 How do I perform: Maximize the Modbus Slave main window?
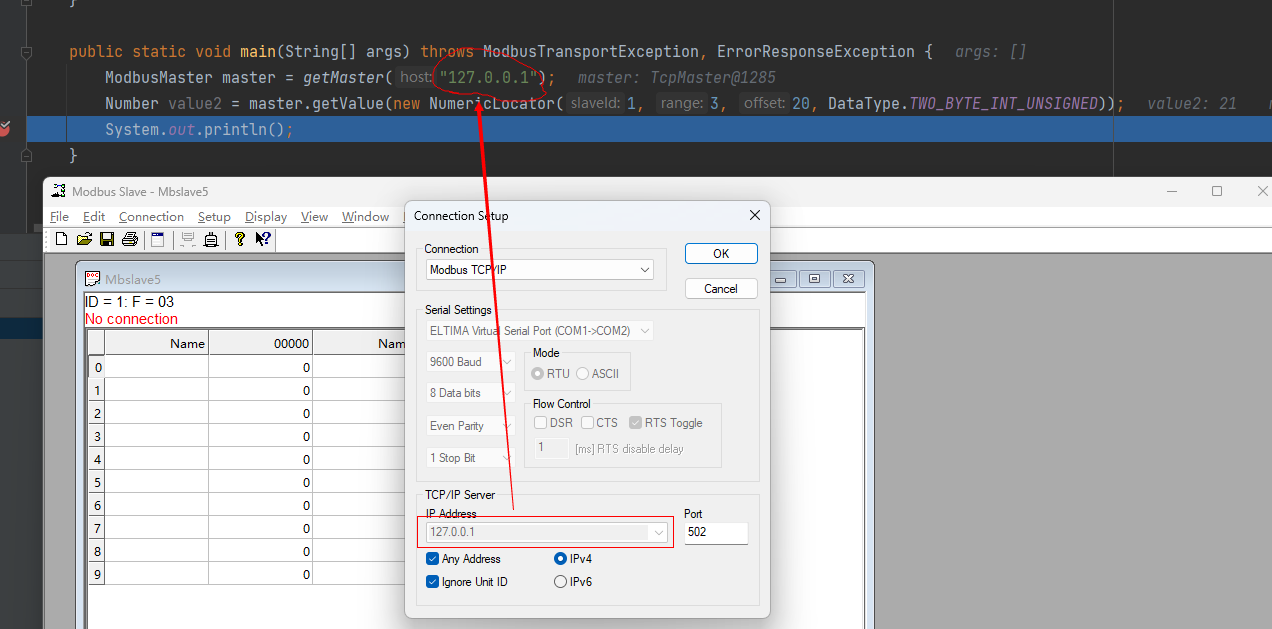click(x=1217, y=191)
